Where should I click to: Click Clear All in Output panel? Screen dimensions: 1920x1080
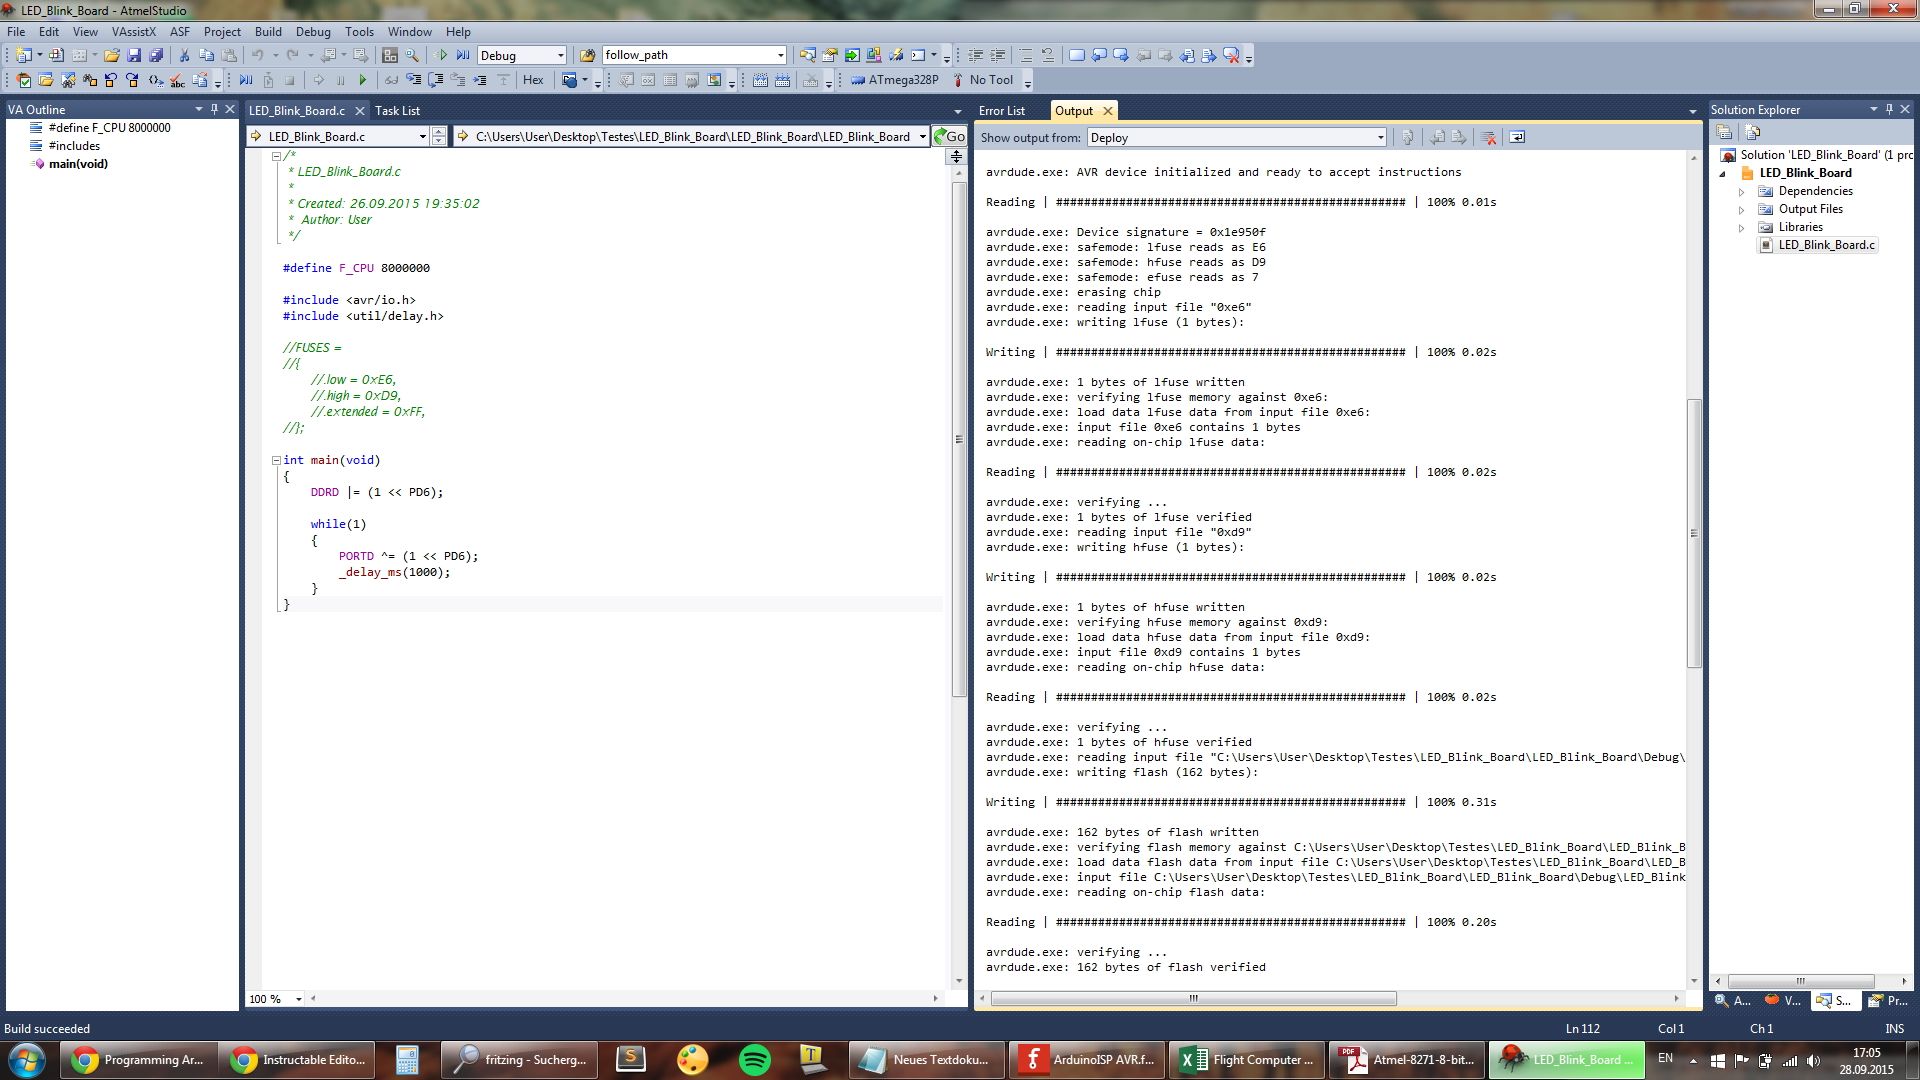point(1488,137)
